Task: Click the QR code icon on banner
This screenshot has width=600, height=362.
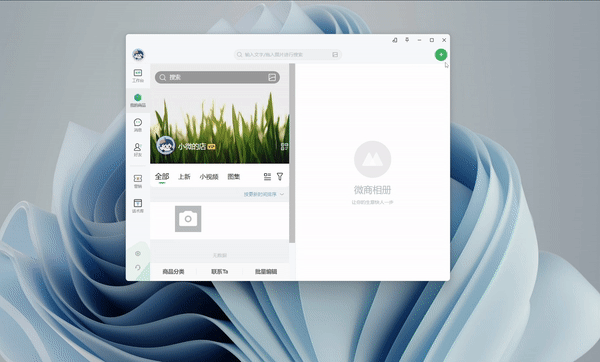Action: (284, 146)
